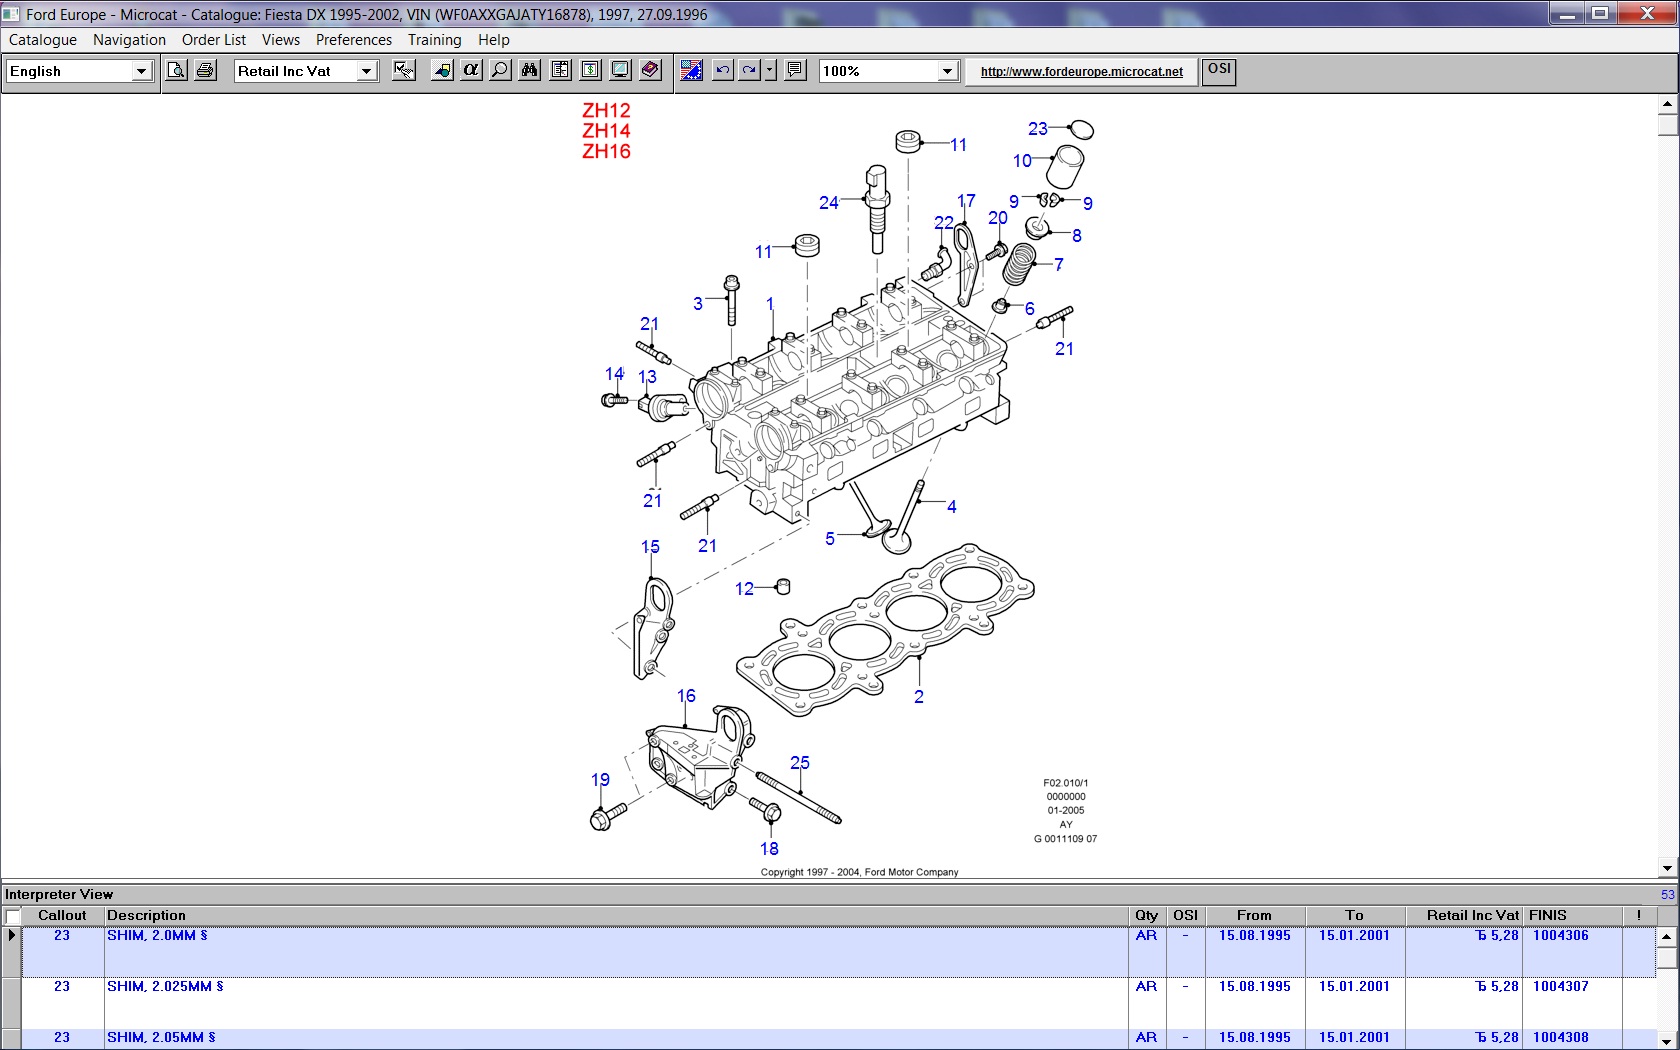Screen dimensions: 1680x1050
Task: Click the parts list scroll up arrow
Action: pyautogui.click(x=1665, y=937)
